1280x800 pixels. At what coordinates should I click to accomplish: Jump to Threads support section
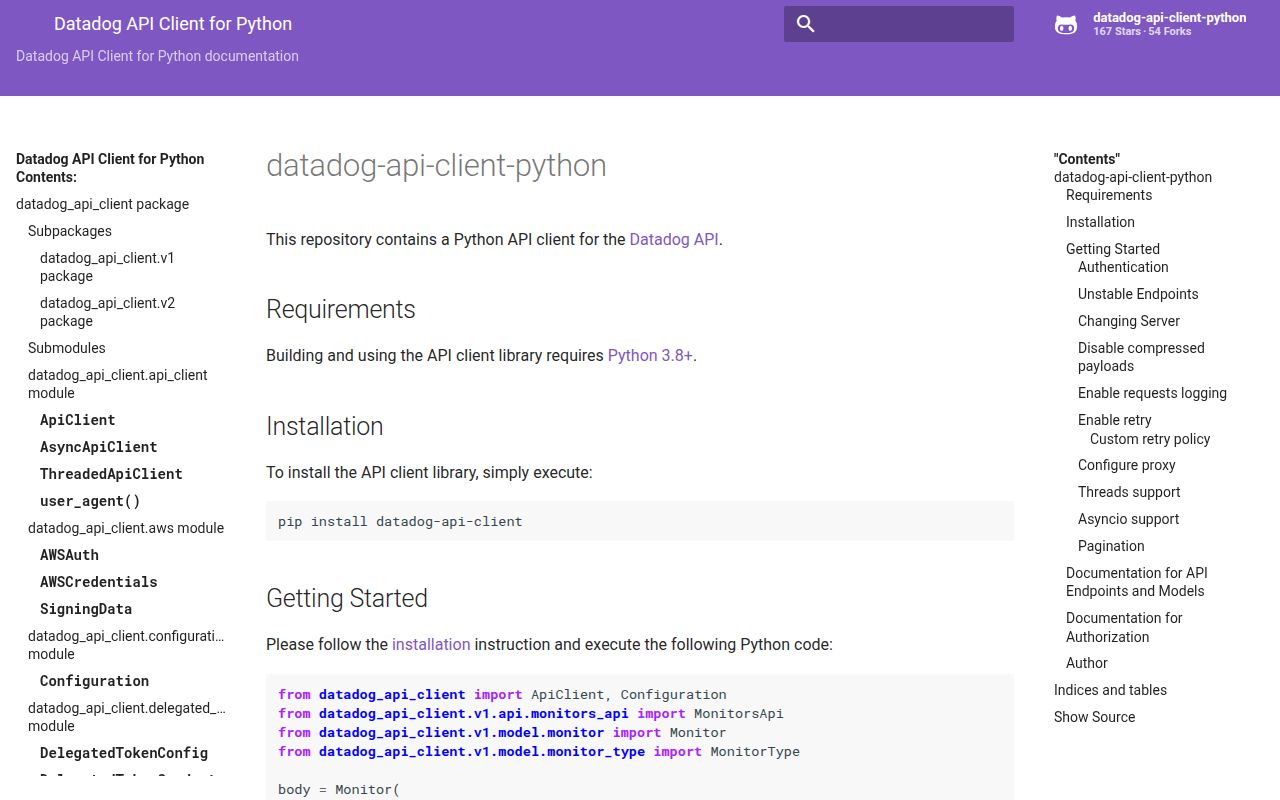(x=1129, y=492)
